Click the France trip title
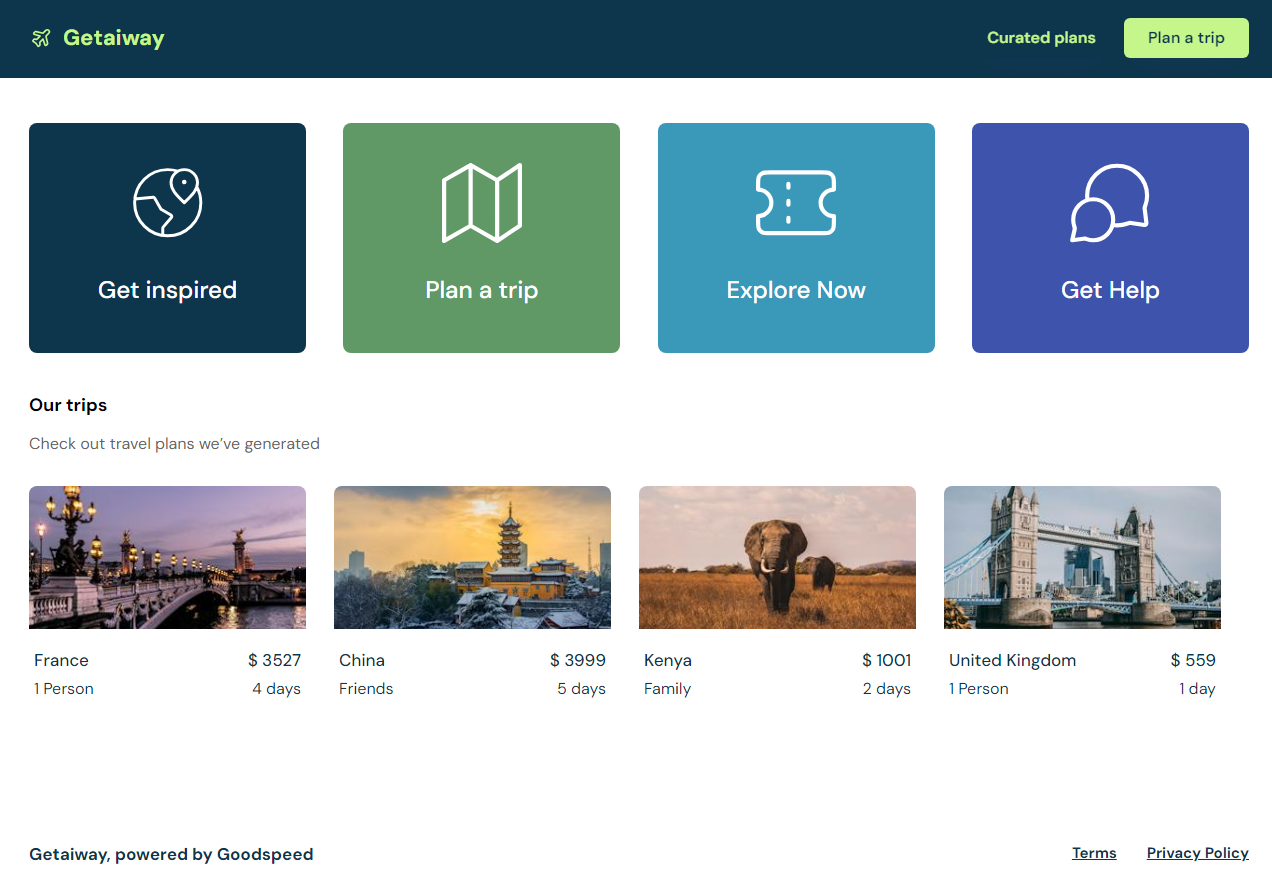The width and height of the screenshot is (1272, 890). (61, 660)
